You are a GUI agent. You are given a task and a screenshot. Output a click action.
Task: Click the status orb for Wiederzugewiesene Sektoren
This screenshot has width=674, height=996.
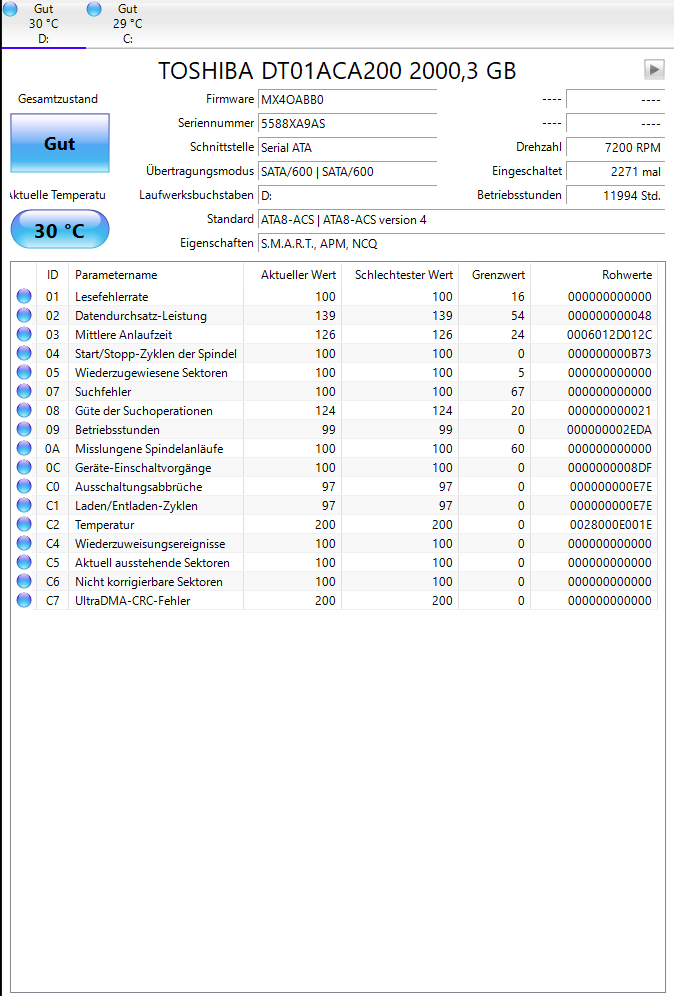tap(24, 372)
